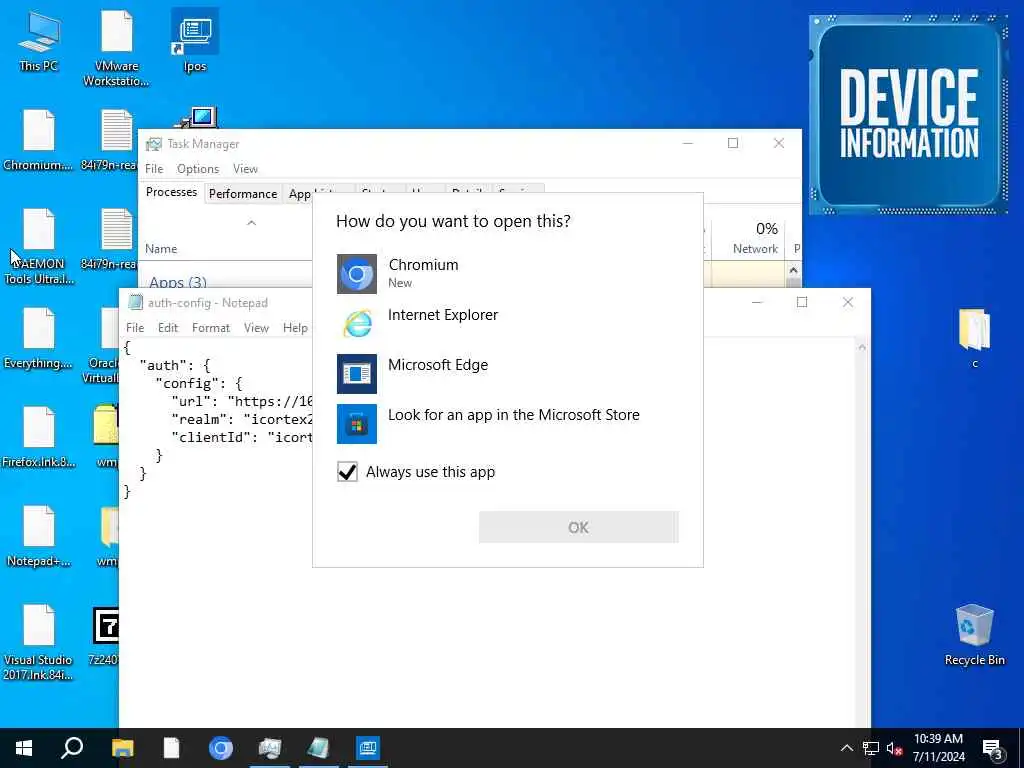Select the Firefox.lnk desktop file
This screenshot has height=768, width=1024.
pyautogui.click(x=38, y=437)
